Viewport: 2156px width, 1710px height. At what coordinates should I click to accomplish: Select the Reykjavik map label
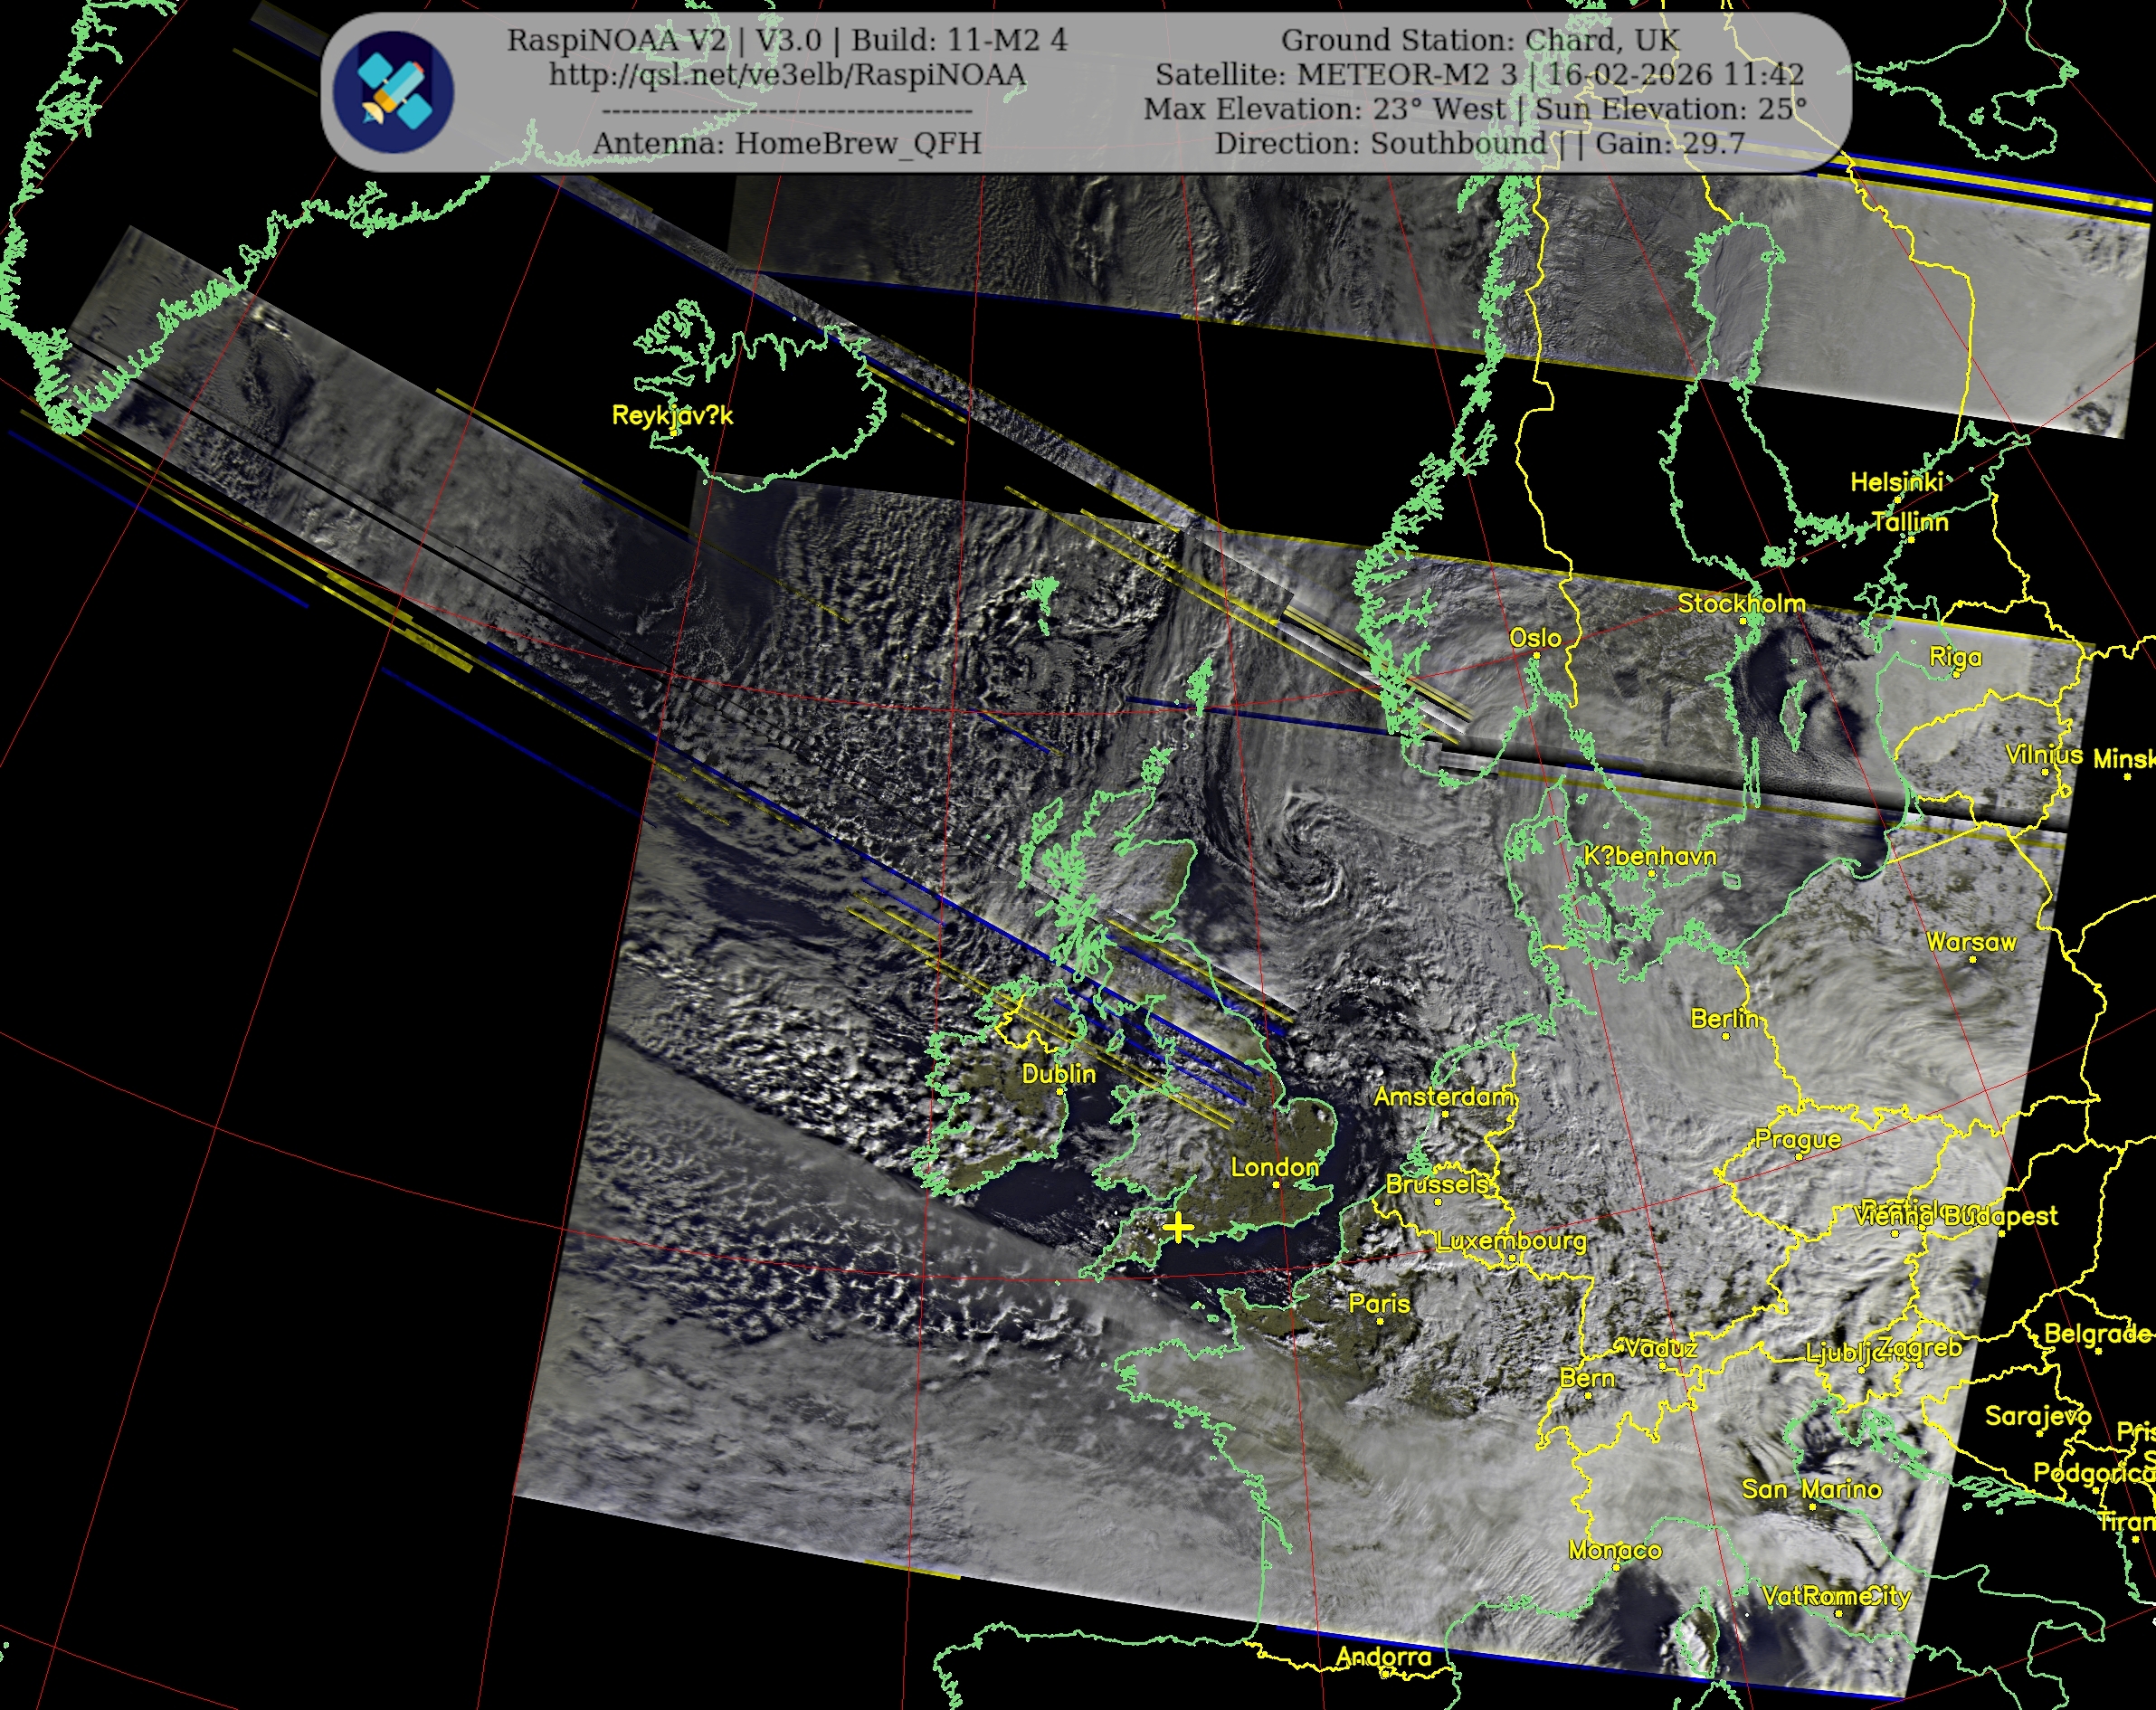click(x=672, y=415)
